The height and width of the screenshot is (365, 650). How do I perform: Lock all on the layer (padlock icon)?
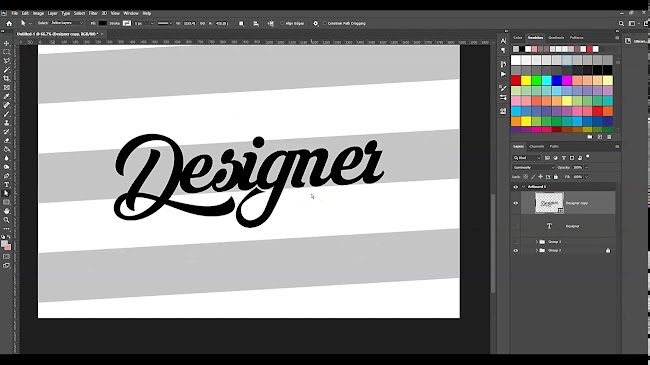point(556,177)
